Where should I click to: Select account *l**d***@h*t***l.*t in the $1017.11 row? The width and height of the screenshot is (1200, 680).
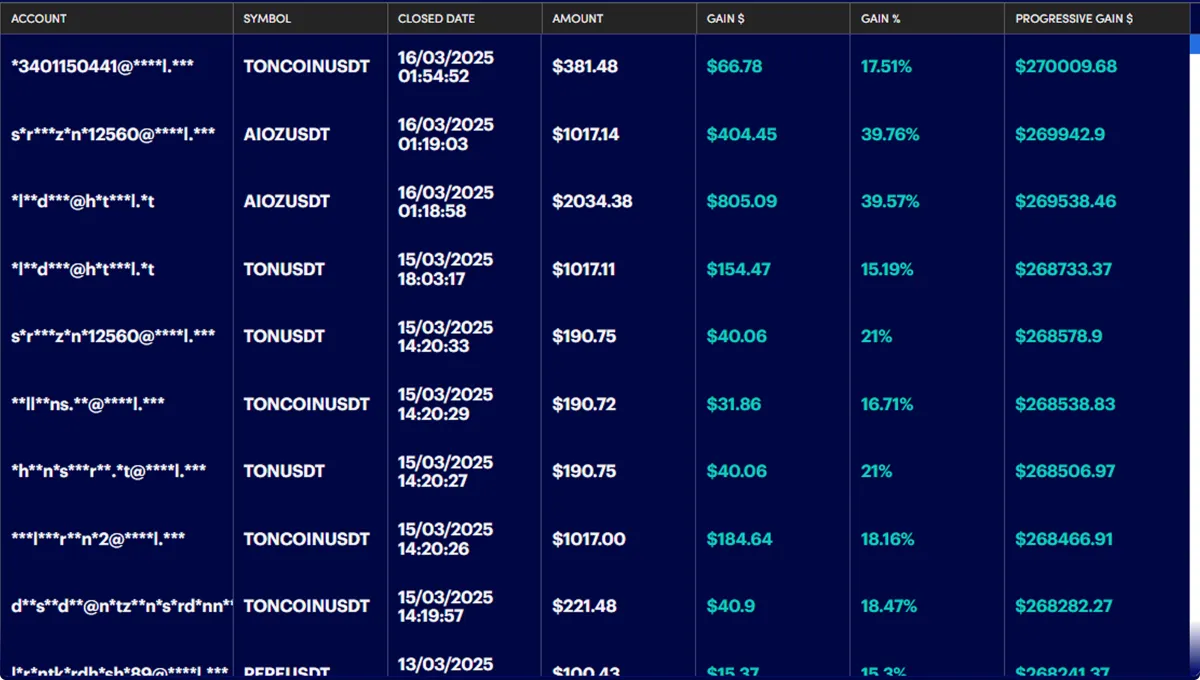pos(83,269)
